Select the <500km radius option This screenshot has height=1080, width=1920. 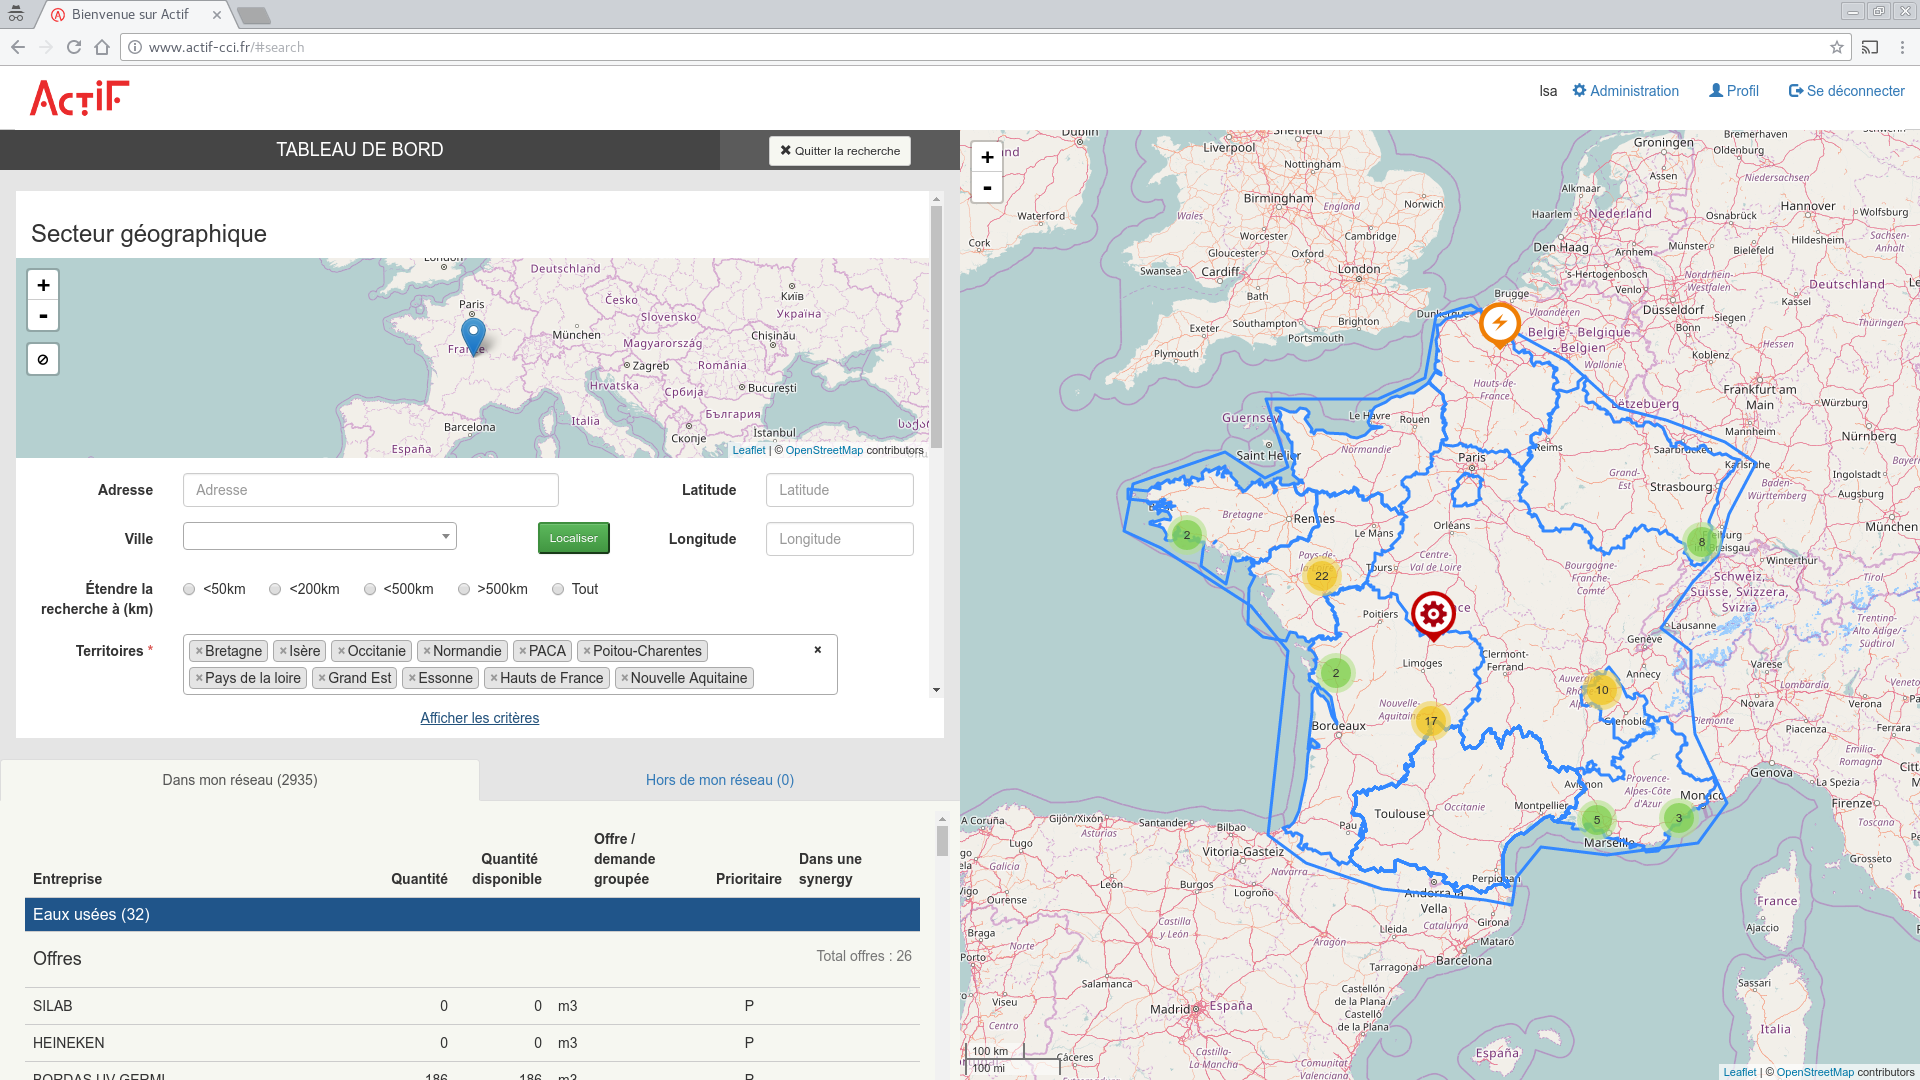click(370, 589)
